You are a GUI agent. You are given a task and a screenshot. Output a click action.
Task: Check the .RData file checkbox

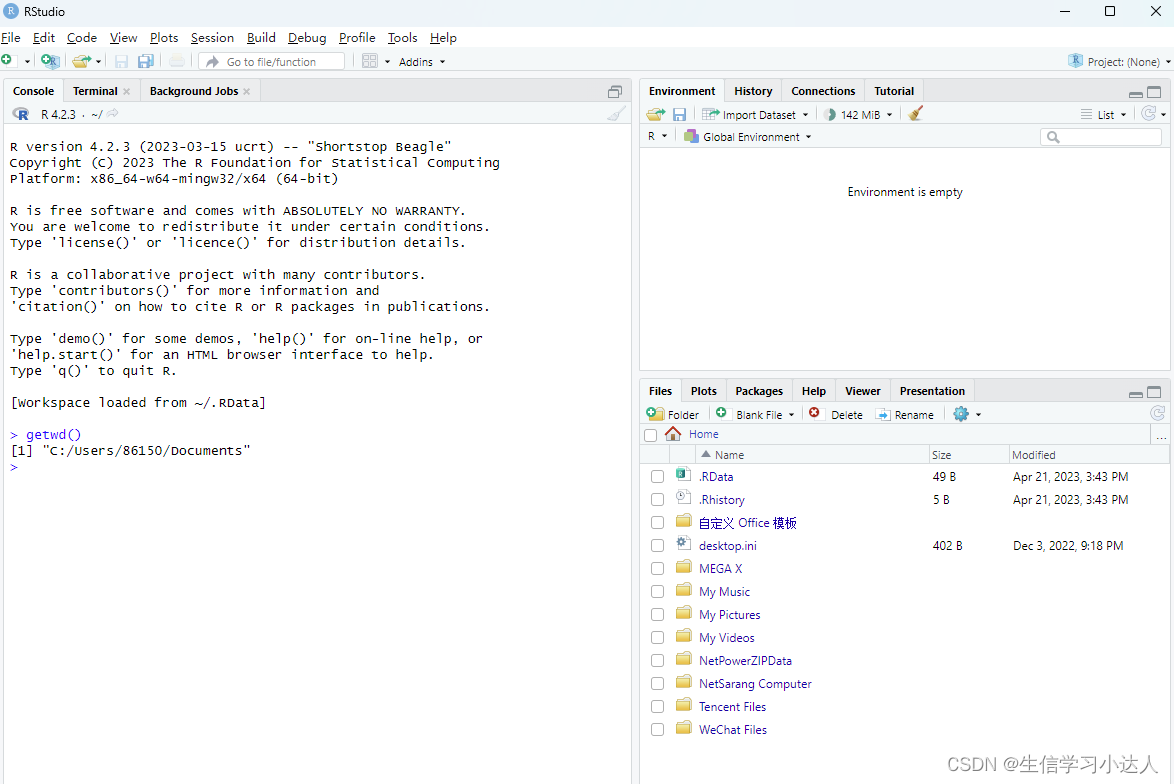pyautogui.click(x=657, y=476)
